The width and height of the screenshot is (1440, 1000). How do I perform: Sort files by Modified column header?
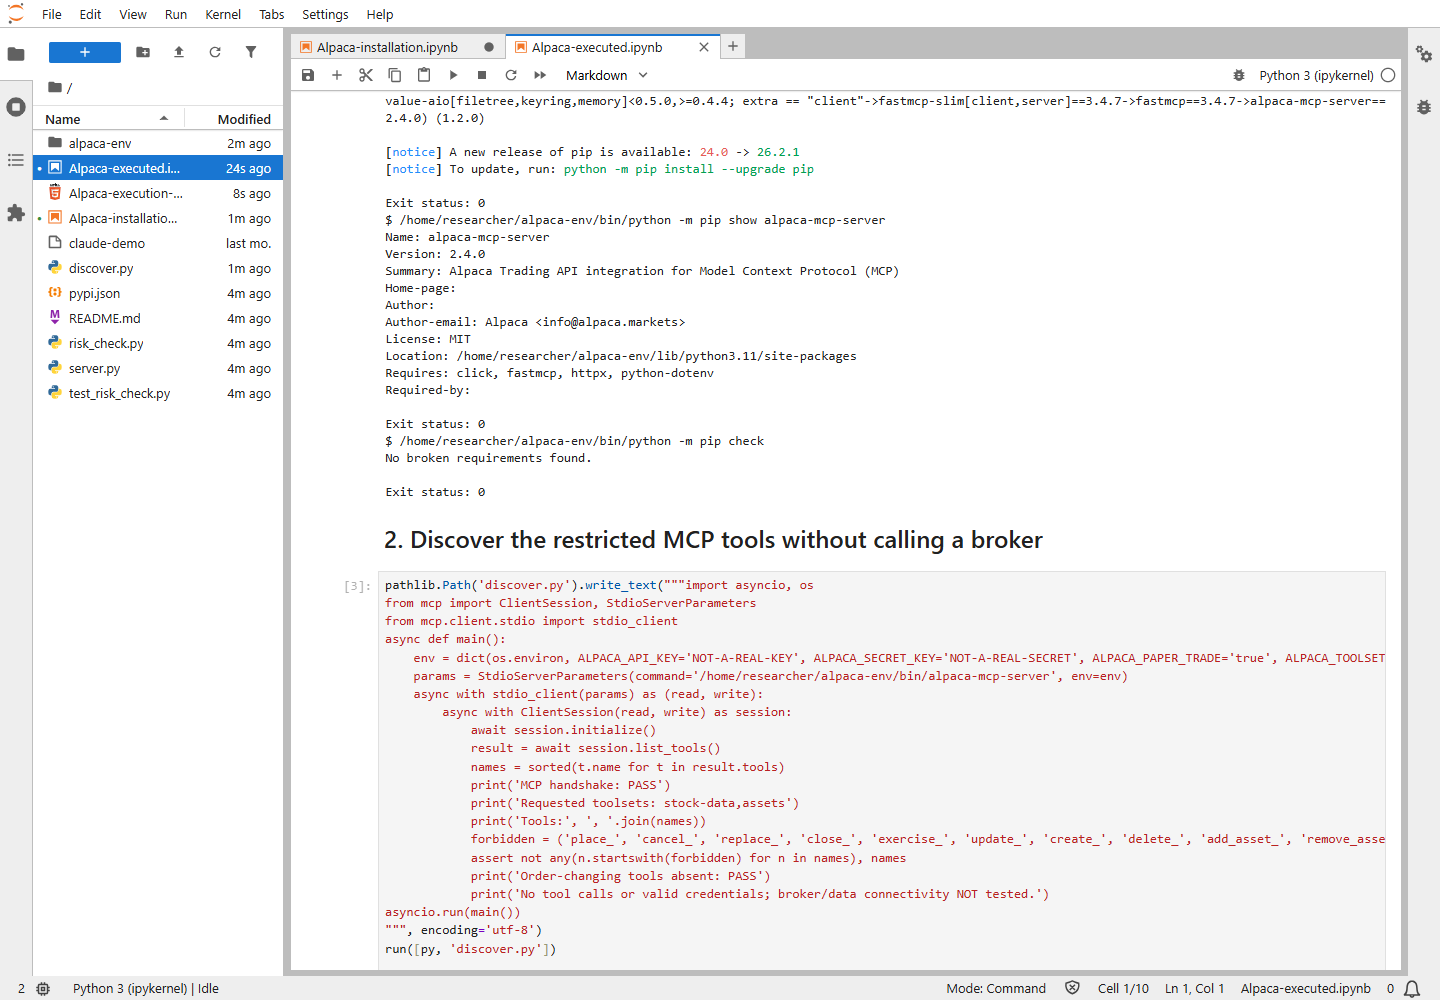[x=234, y=119]
